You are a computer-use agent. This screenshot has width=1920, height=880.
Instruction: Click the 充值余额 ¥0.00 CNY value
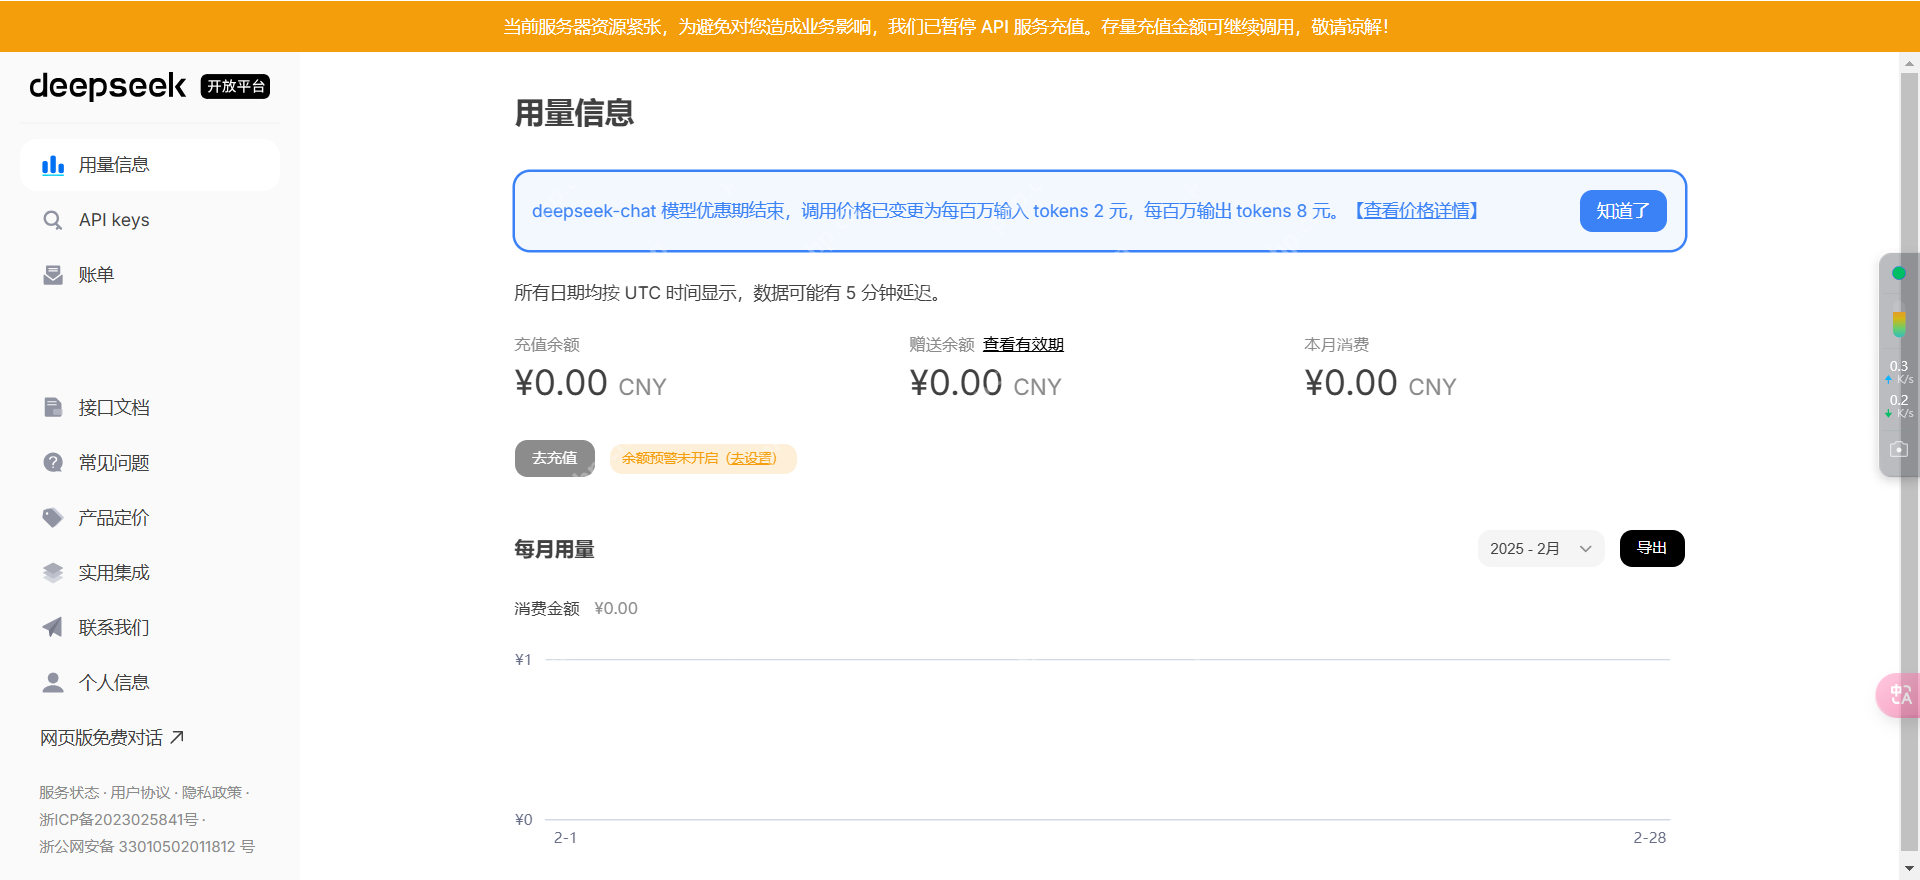590,384
